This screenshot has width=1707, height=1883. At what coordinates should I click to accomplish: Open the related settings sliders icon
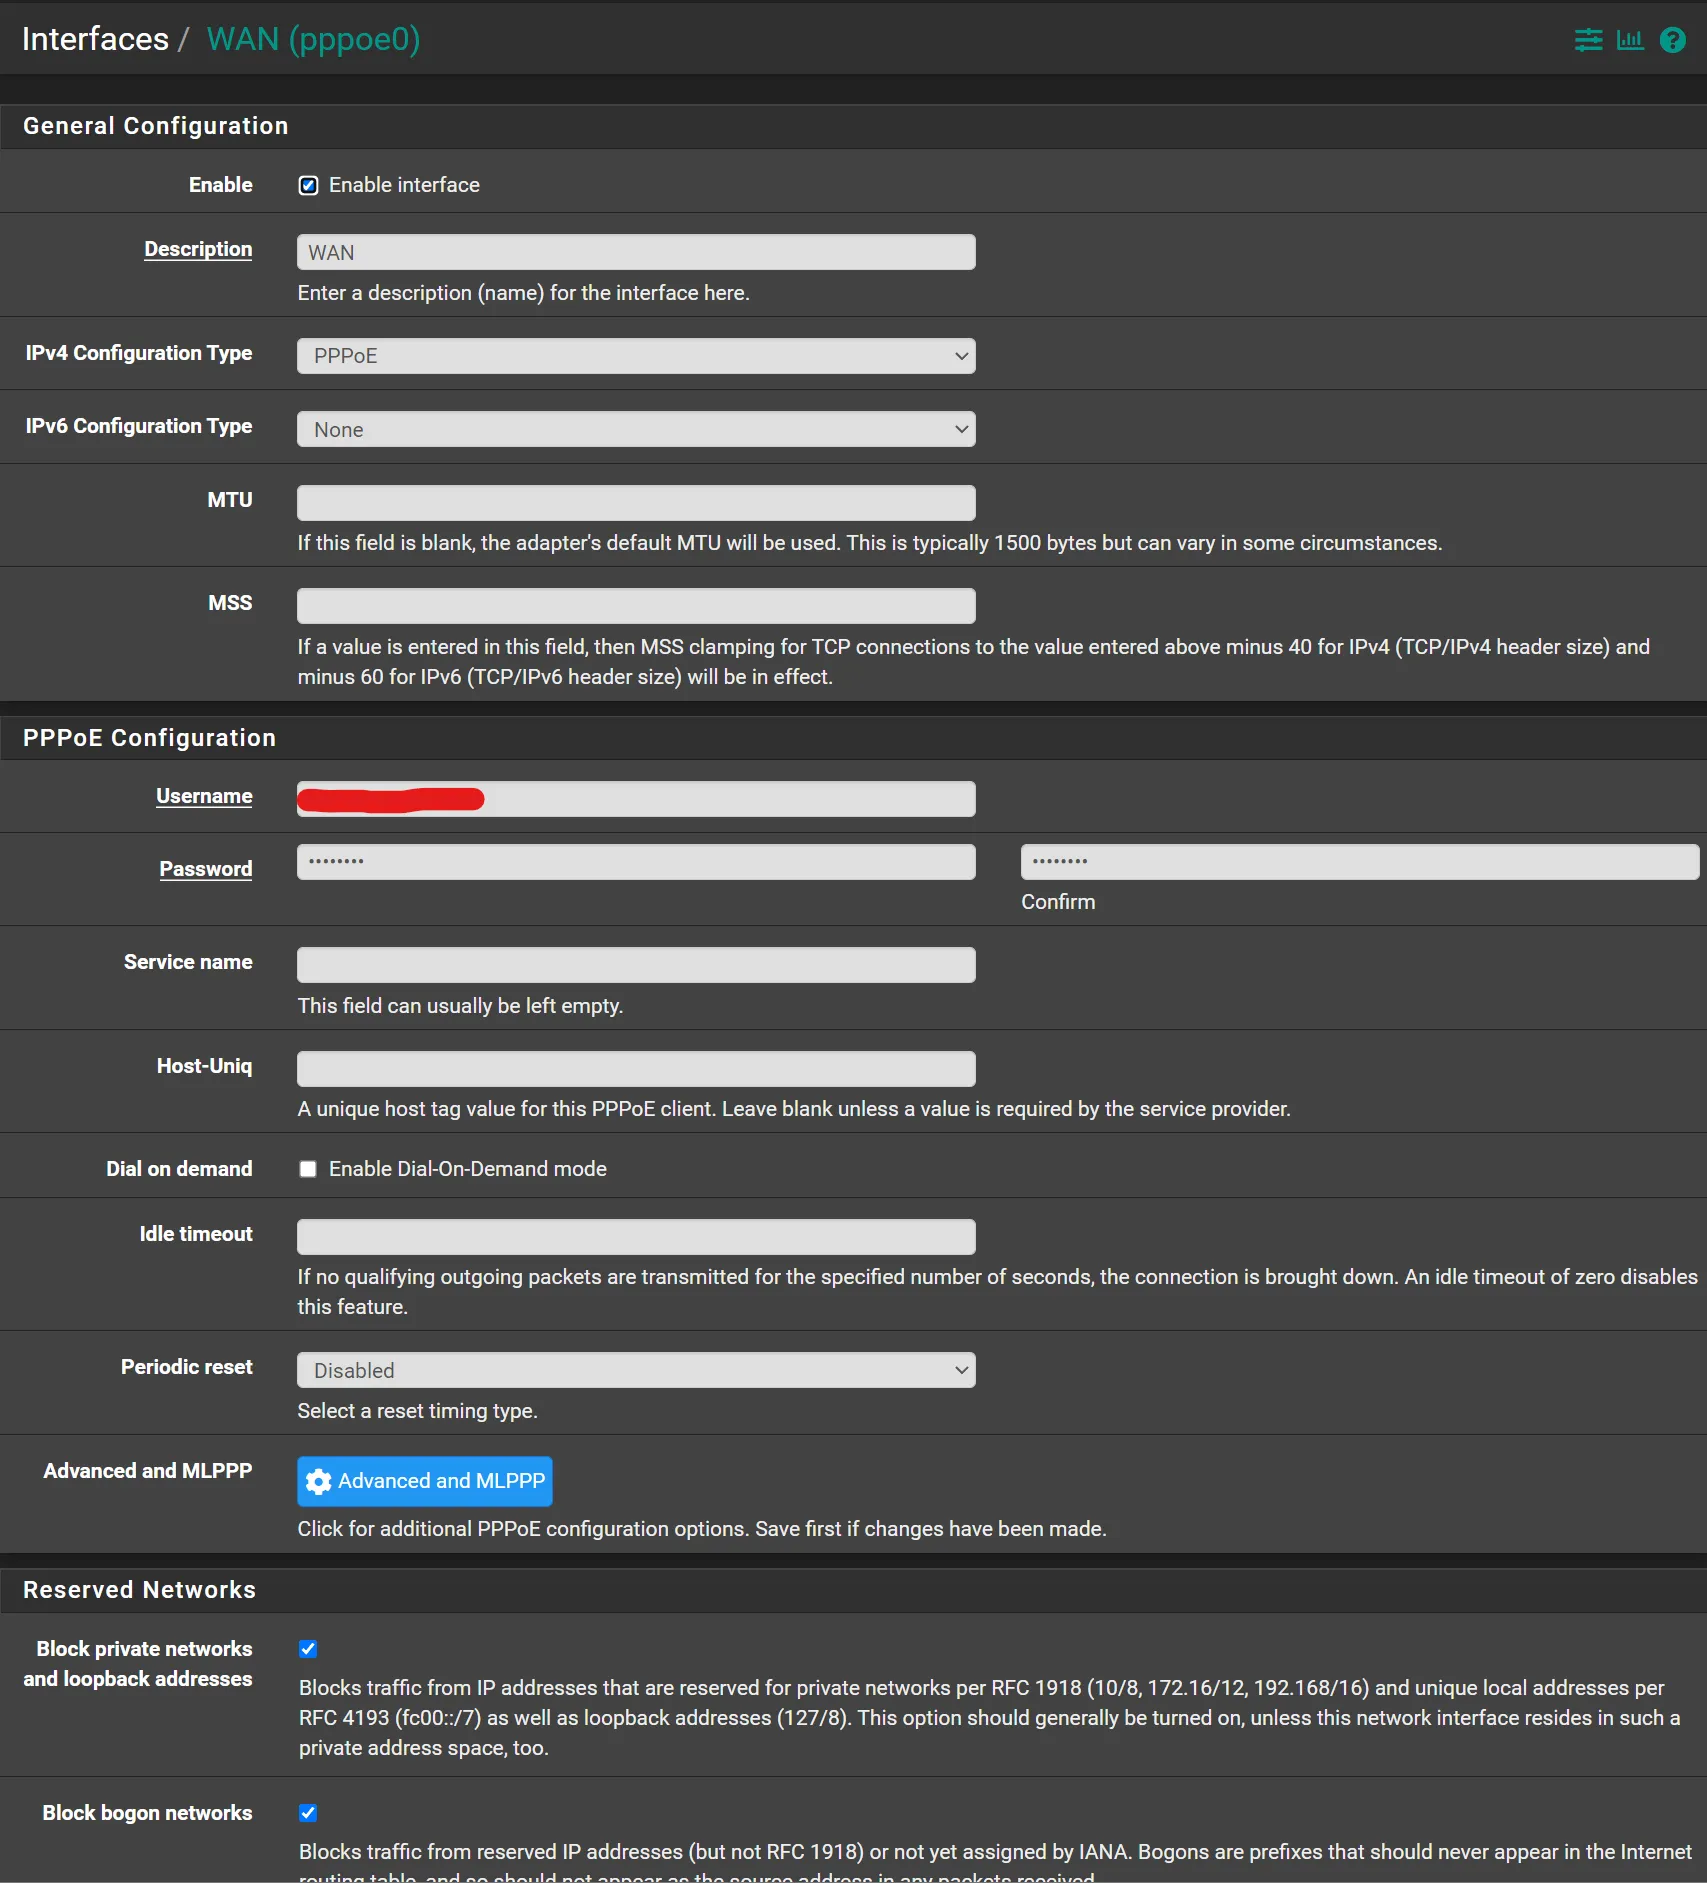(x=1588, y=40)
